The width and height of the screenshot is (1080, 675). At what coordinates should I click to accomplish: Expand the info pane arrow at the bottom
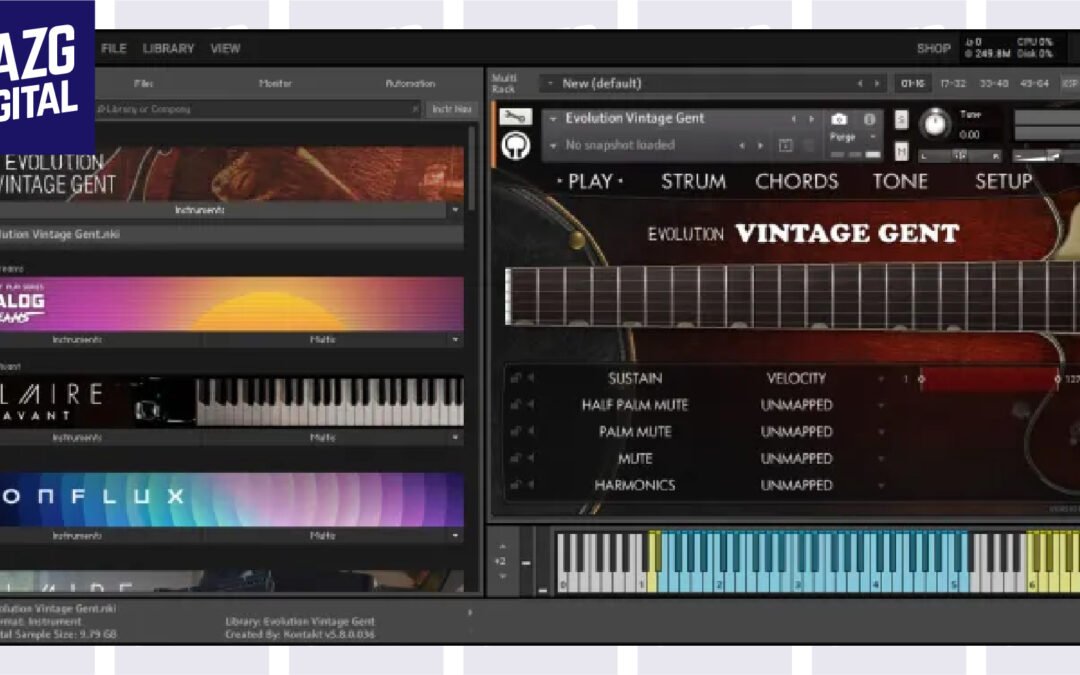tap(470, 612)
